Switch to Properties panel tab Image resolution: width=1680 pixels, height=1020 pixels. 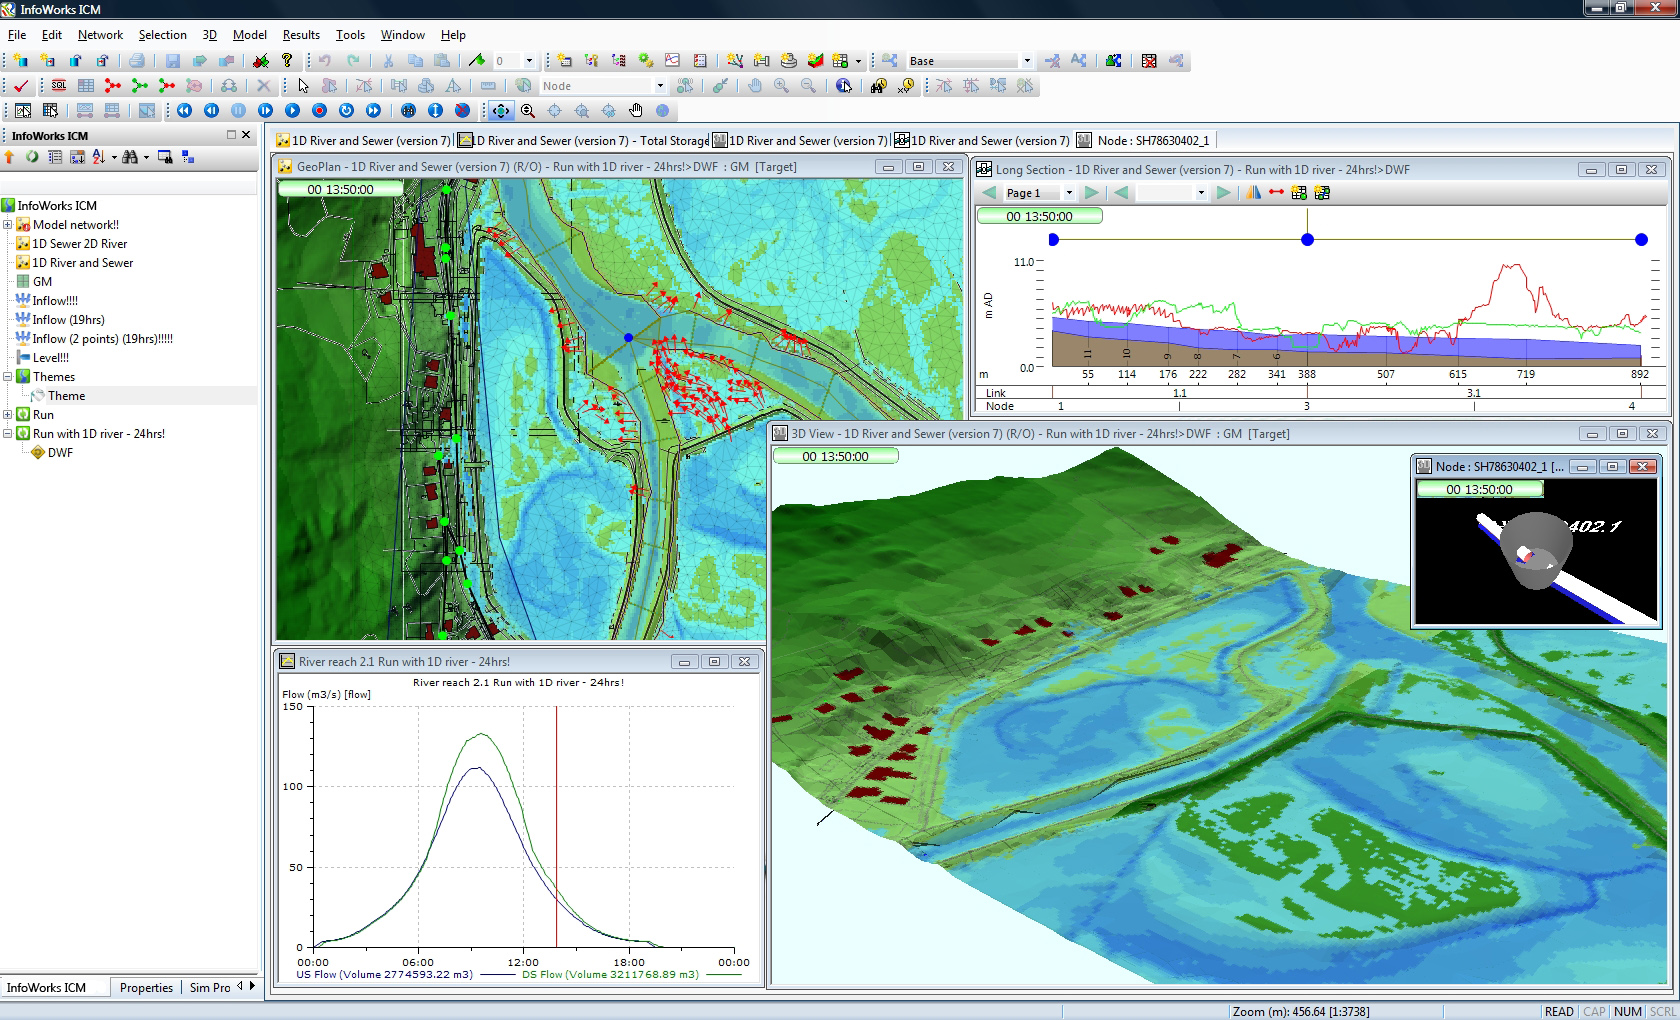pos(146,988)
